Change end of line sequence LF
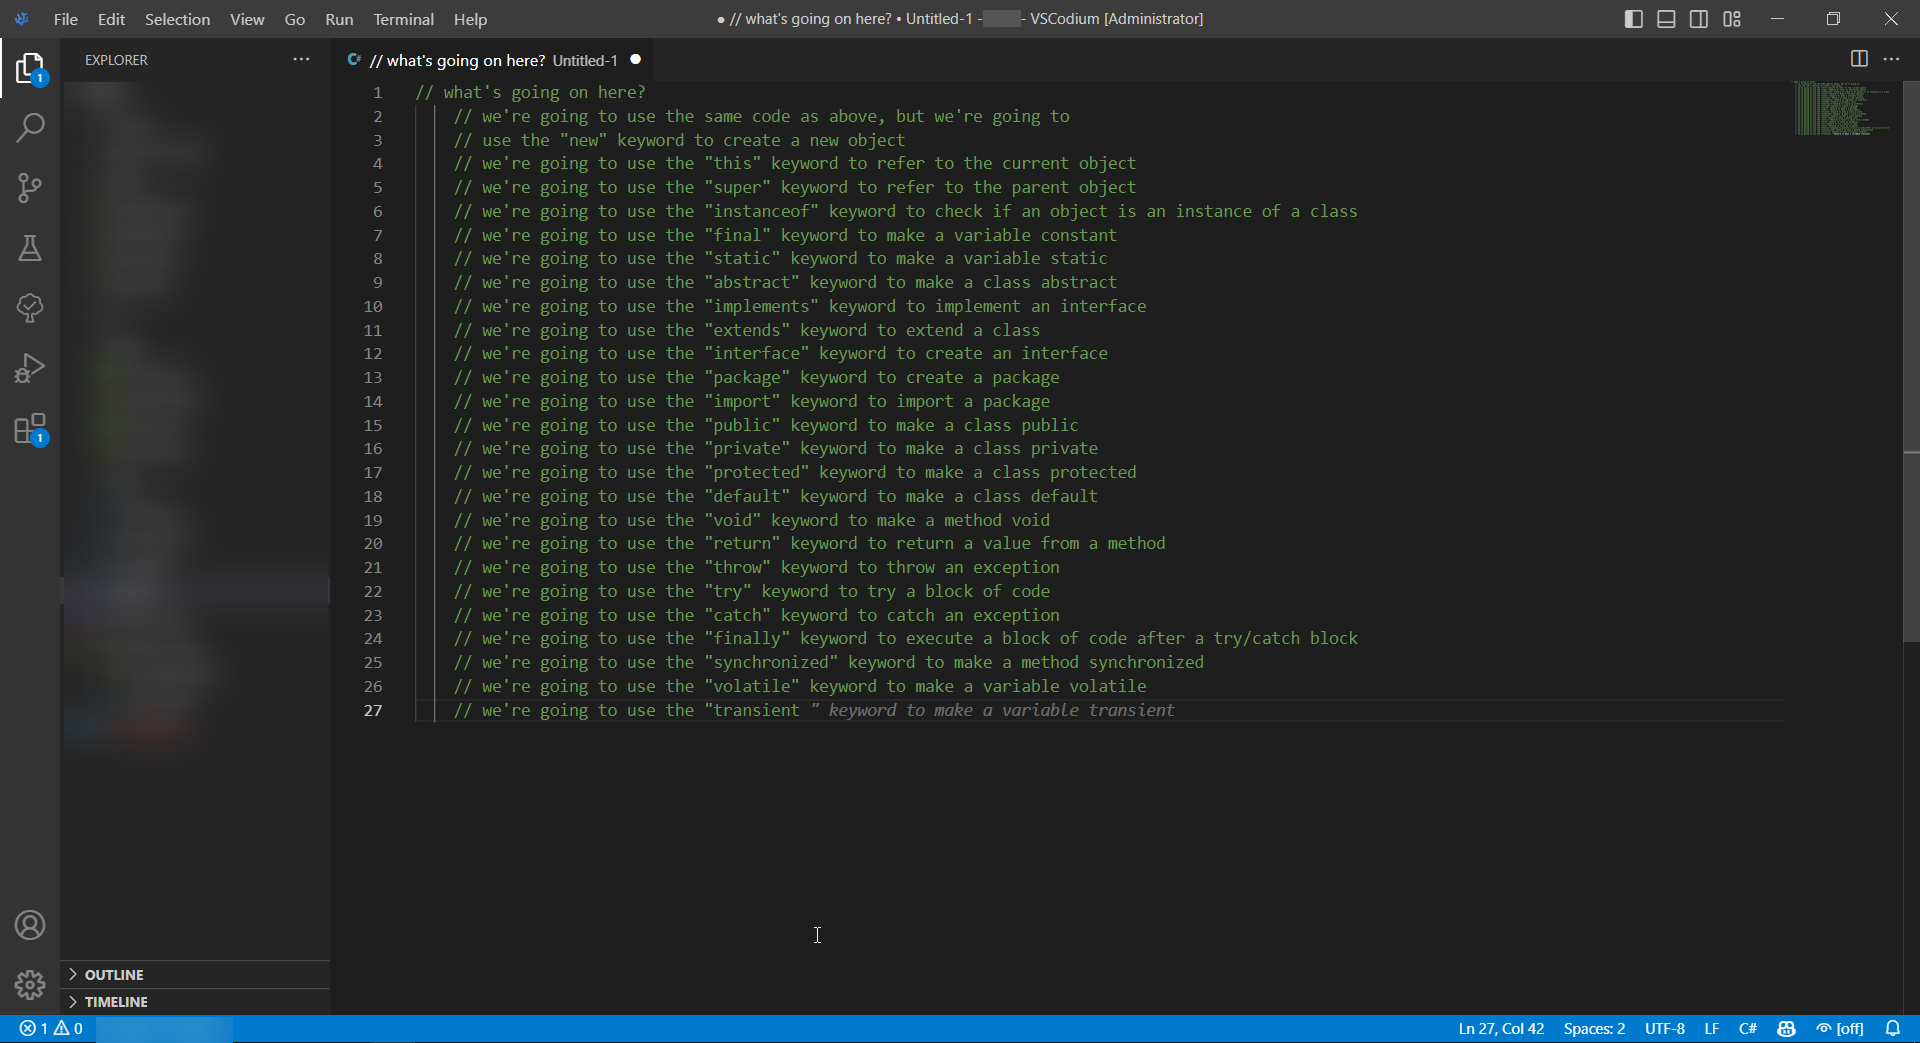Image resolution: width=1920 pixels, height=1043 pixels. (x=1712, y=1028)
